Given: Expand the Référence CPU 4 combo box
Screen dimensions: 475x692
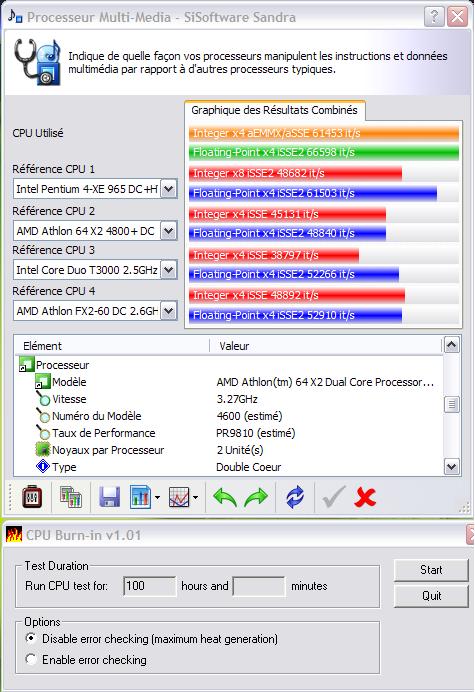Looking at the screenshot, I should click(168, 311).
